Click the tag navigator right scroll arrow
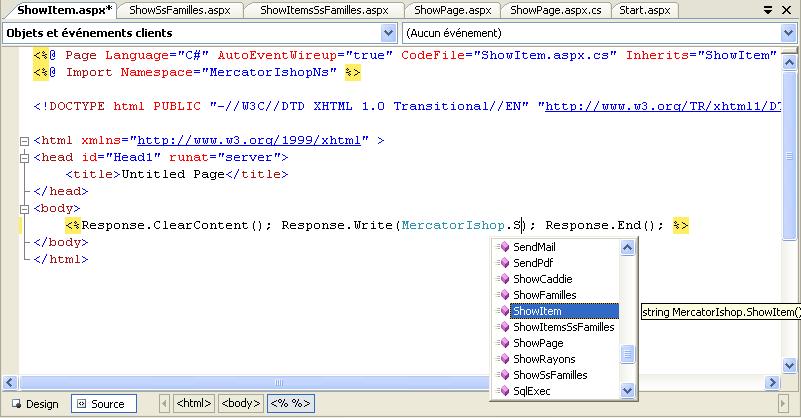Viewport: 801px width, 418px height. [783, 404]
